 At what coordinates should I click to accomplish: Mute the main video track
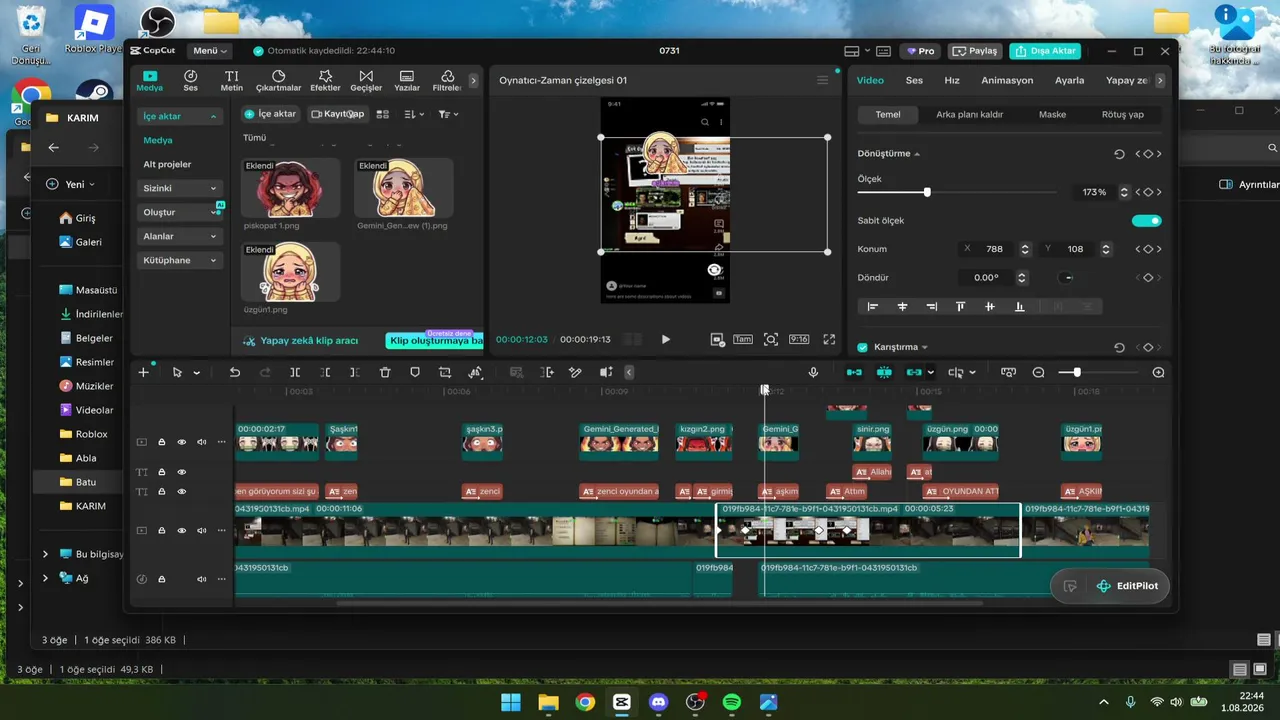(202, 531)
